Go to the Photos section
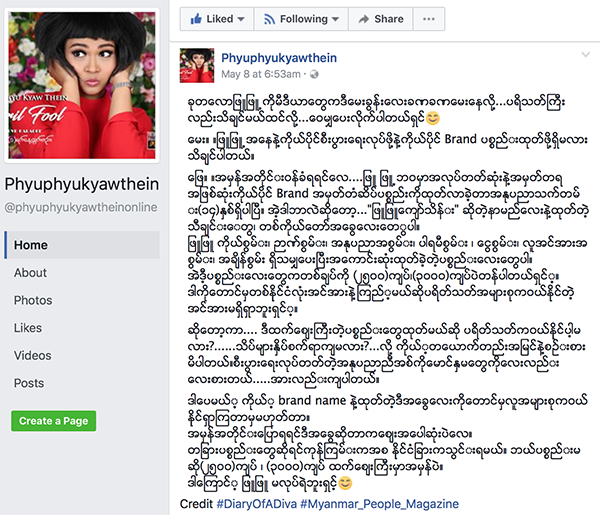The width and height of the screenshot is (600, 515). 33,300
